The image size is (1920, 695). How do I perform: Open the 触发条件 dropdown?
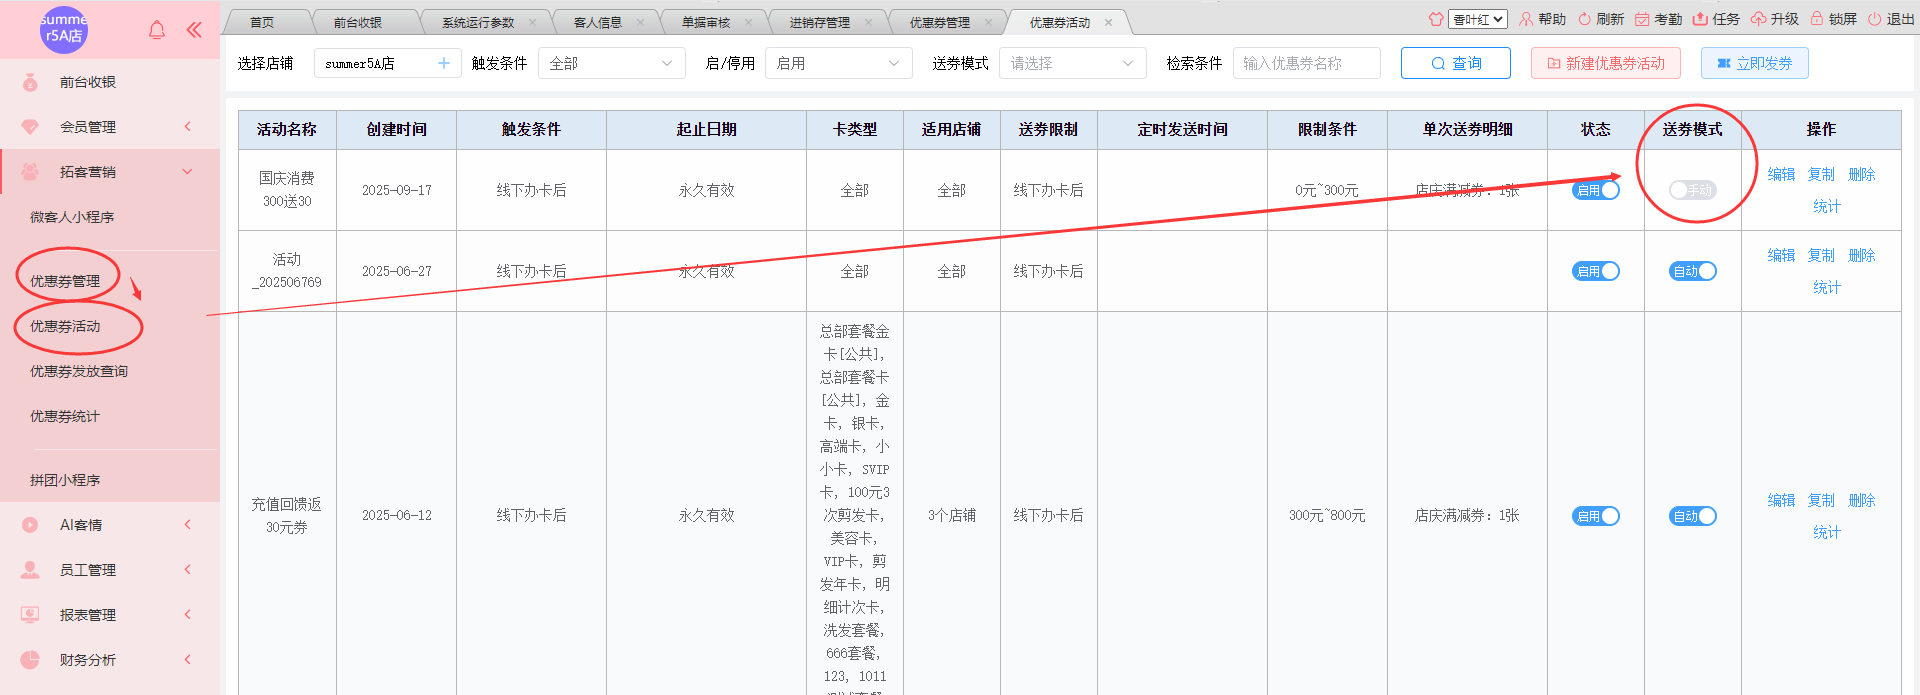(x=611, y=63)
